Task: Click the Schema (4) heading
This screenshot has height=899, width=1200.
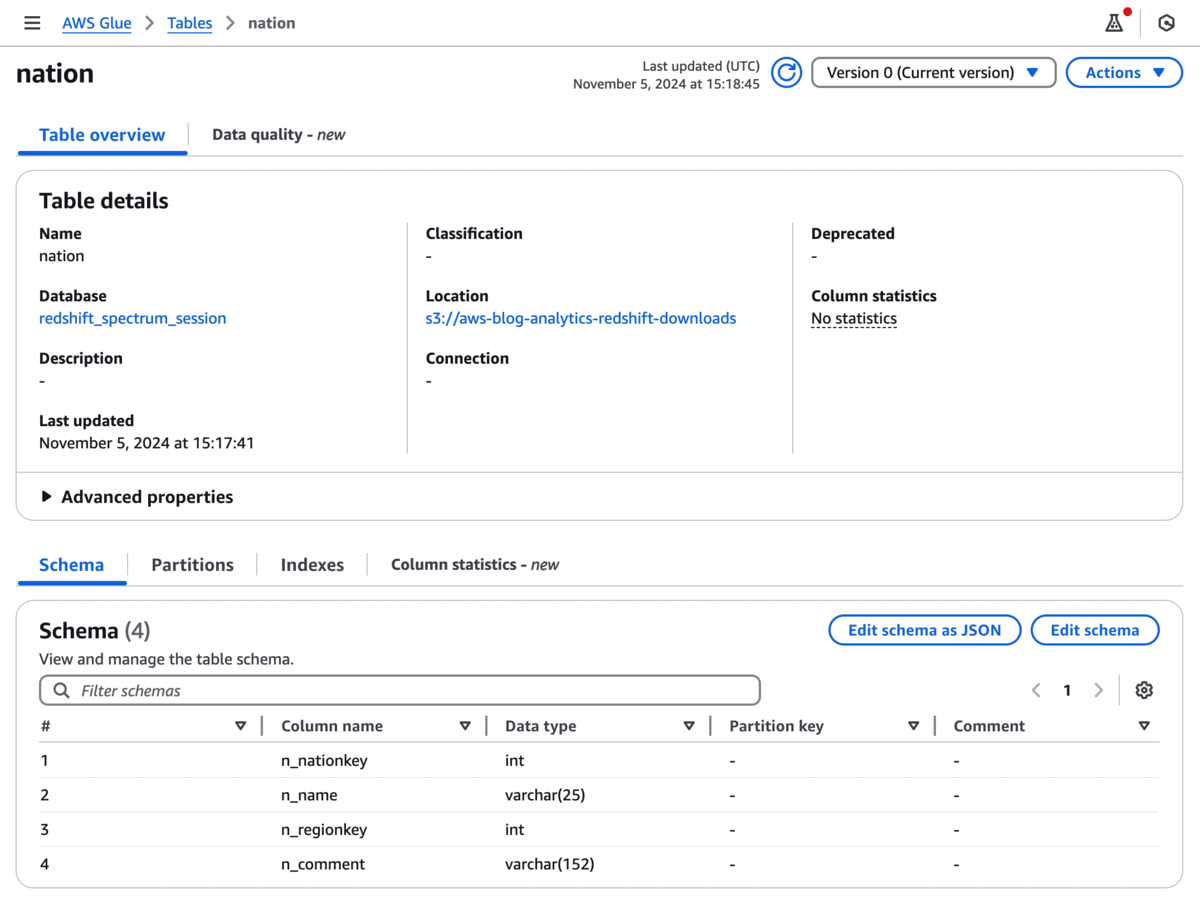Action: click(x=95, y=631)
